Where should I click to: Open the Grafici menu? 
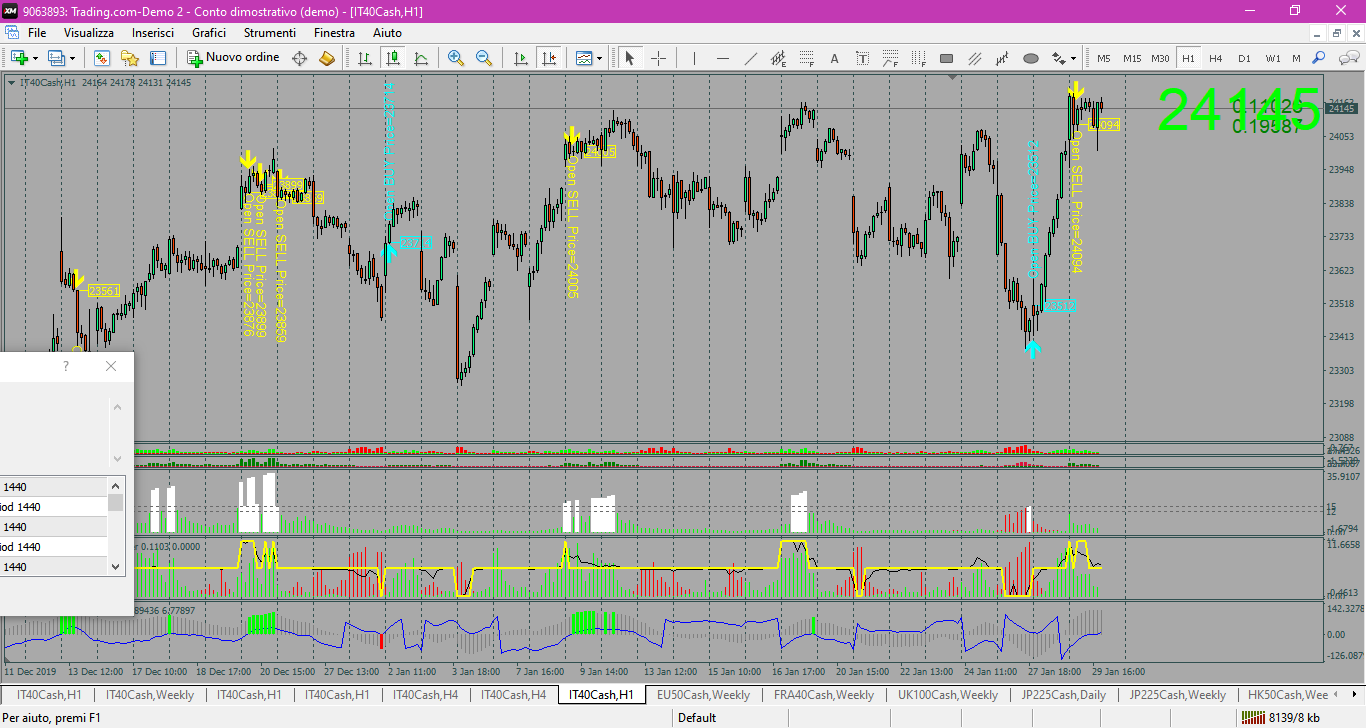point(209,33)
